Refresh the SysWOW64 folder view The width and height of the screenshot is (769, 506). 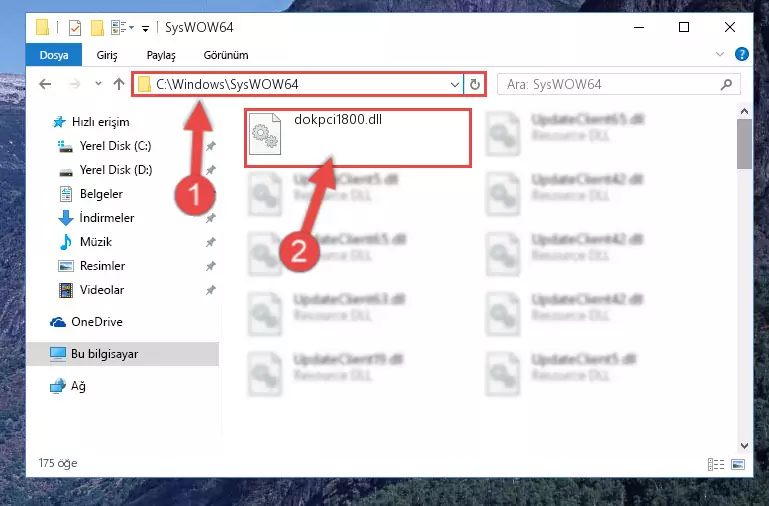474,84
